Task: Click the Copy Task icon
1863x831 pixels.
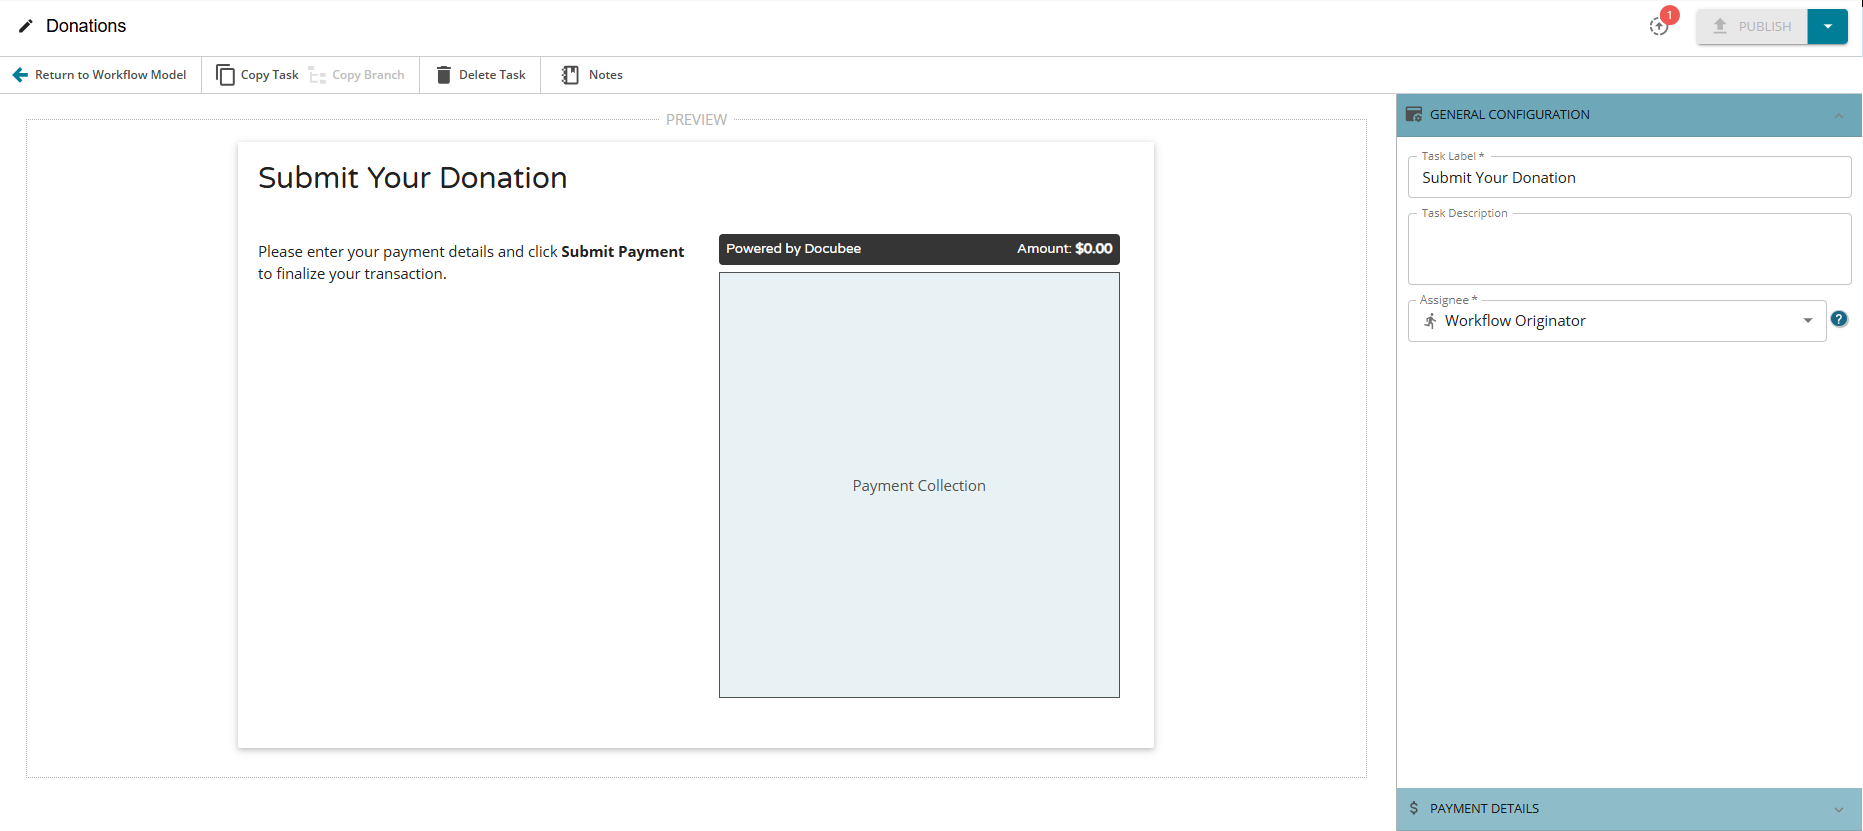Action: [x=226, y=75]
